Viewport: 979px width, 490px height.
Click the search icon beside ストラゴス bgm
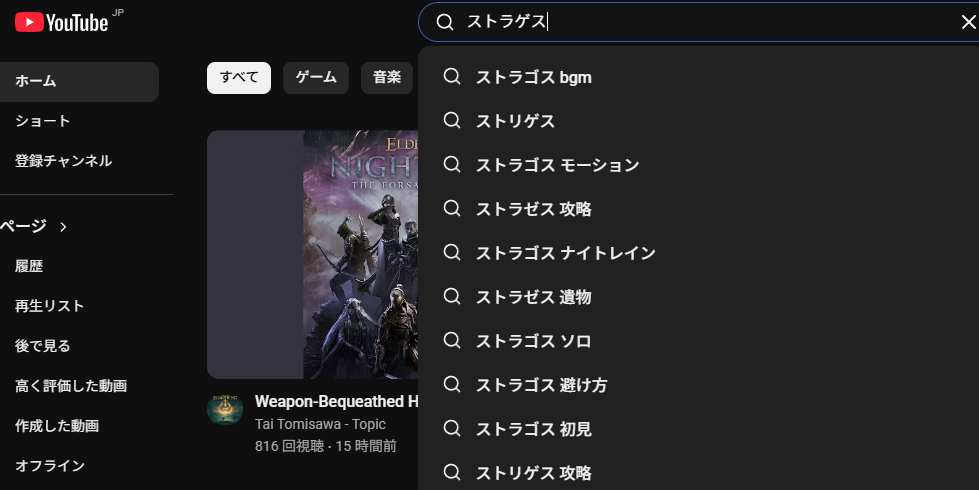pyautogui.click(x=452, y=77)
